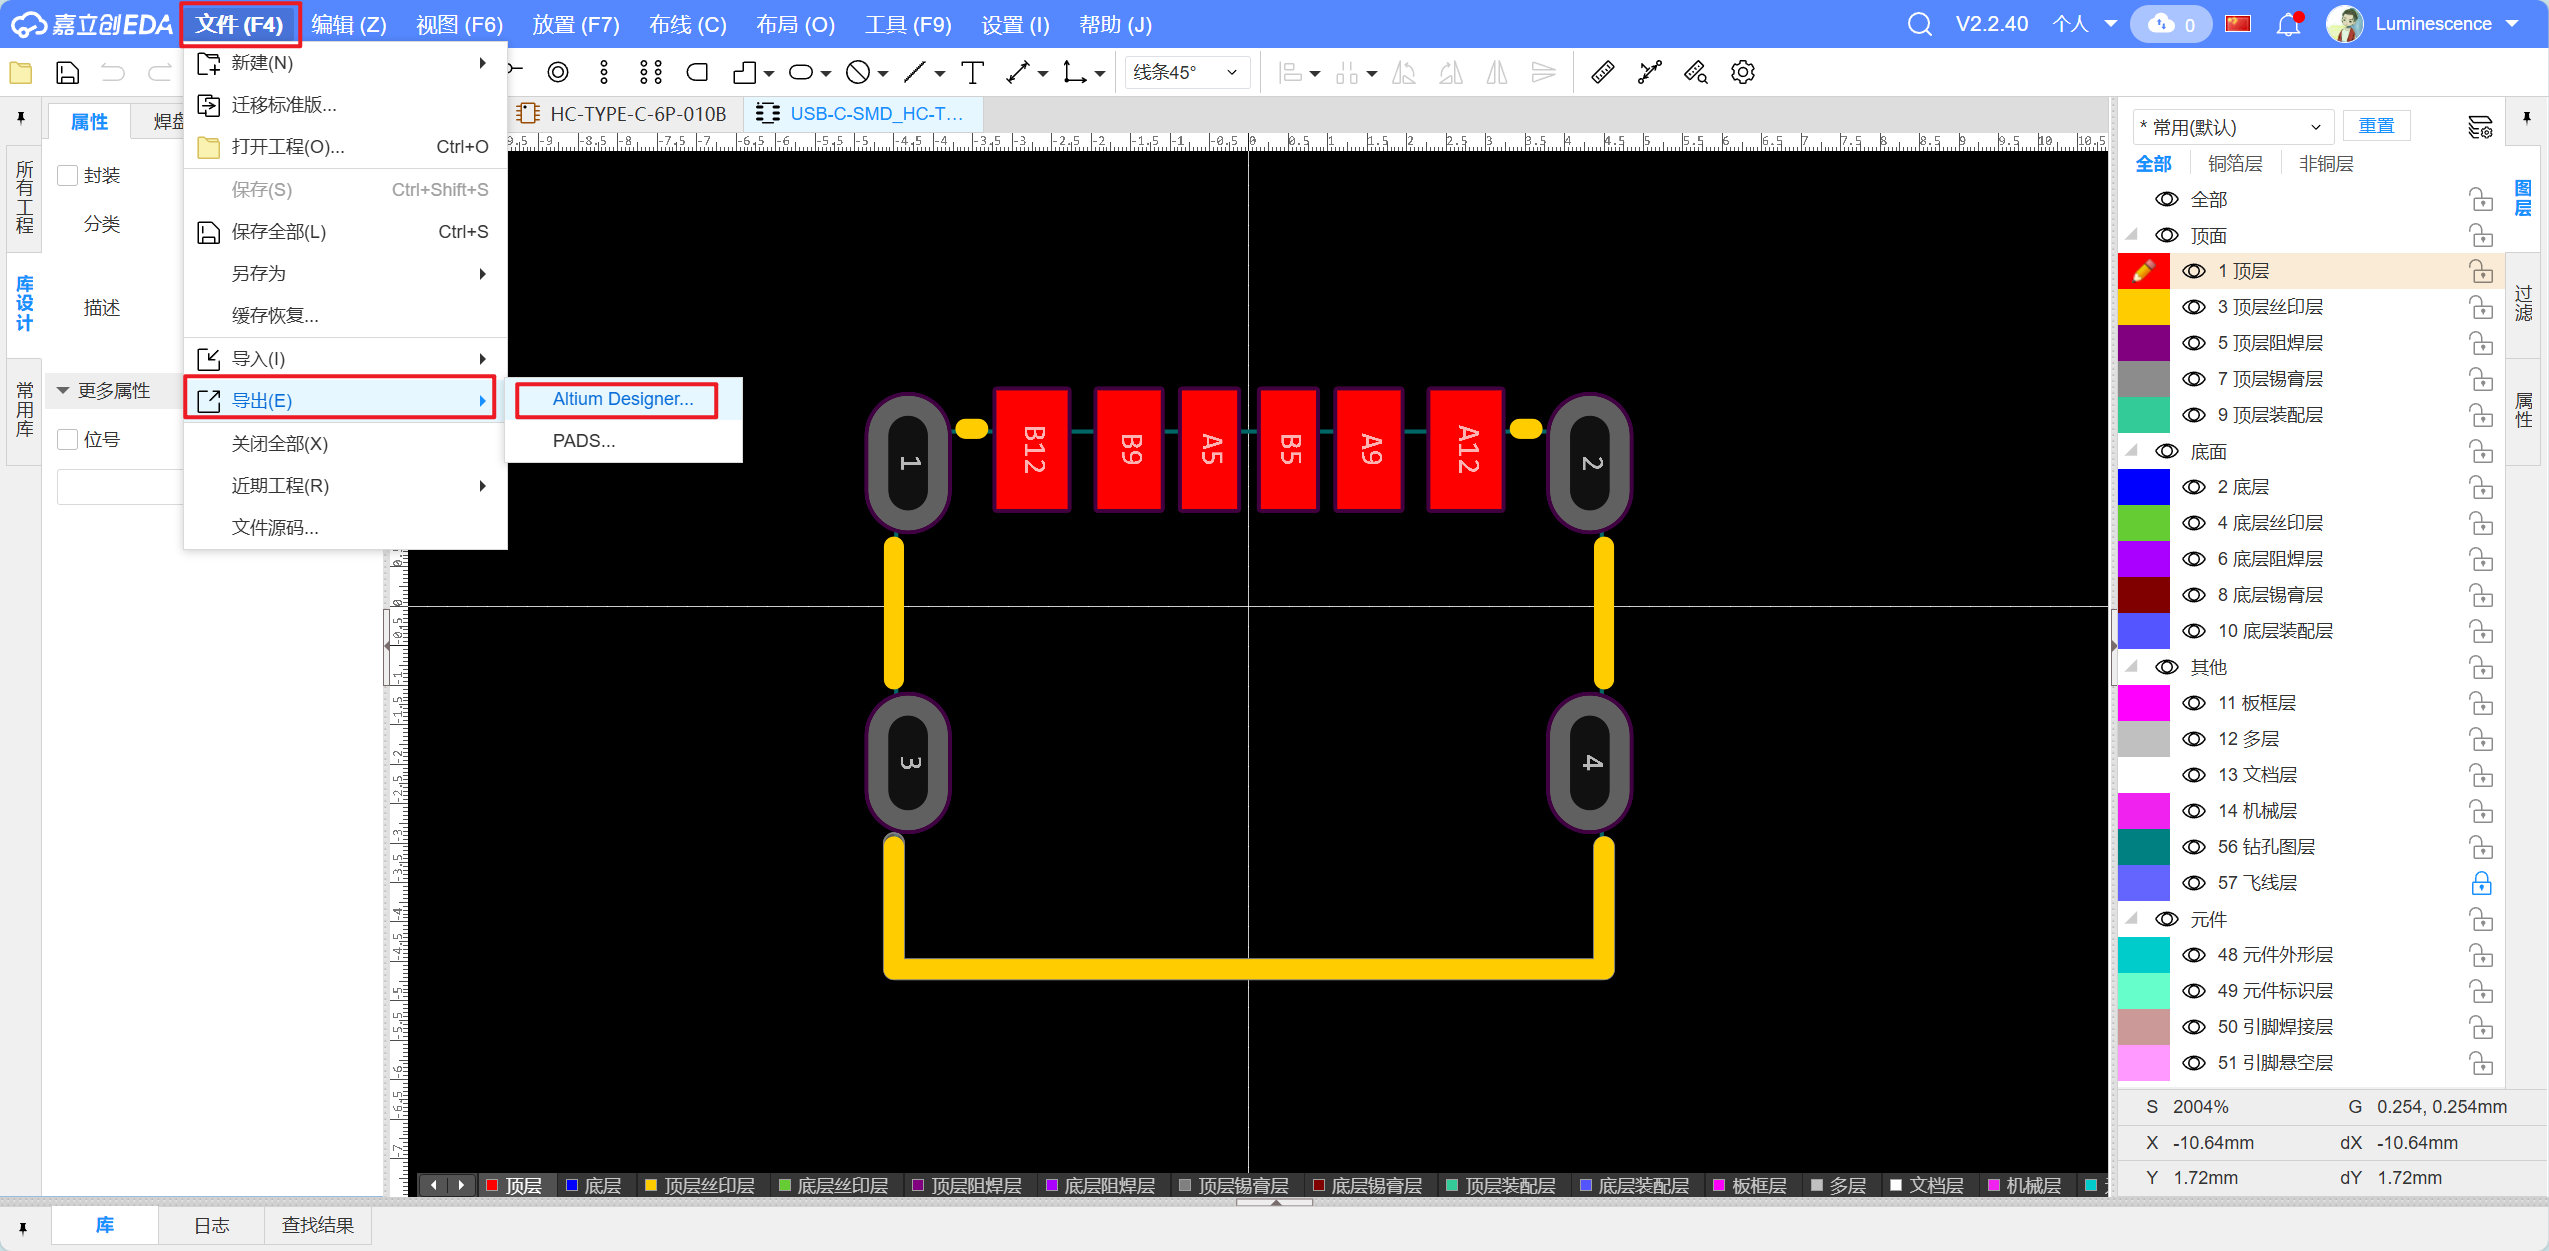
Task: Click the blue 2 底层 color swatch
Action: pyautogui.click(x=2144, y=487)
